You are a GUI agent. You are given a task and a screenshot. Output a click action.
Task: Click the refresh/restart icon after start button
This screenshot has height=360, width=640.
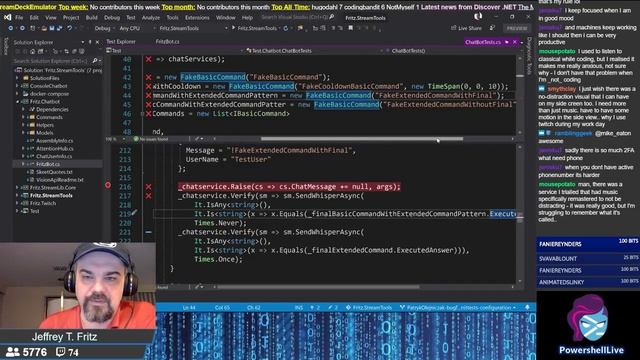[x=286, y=28]
